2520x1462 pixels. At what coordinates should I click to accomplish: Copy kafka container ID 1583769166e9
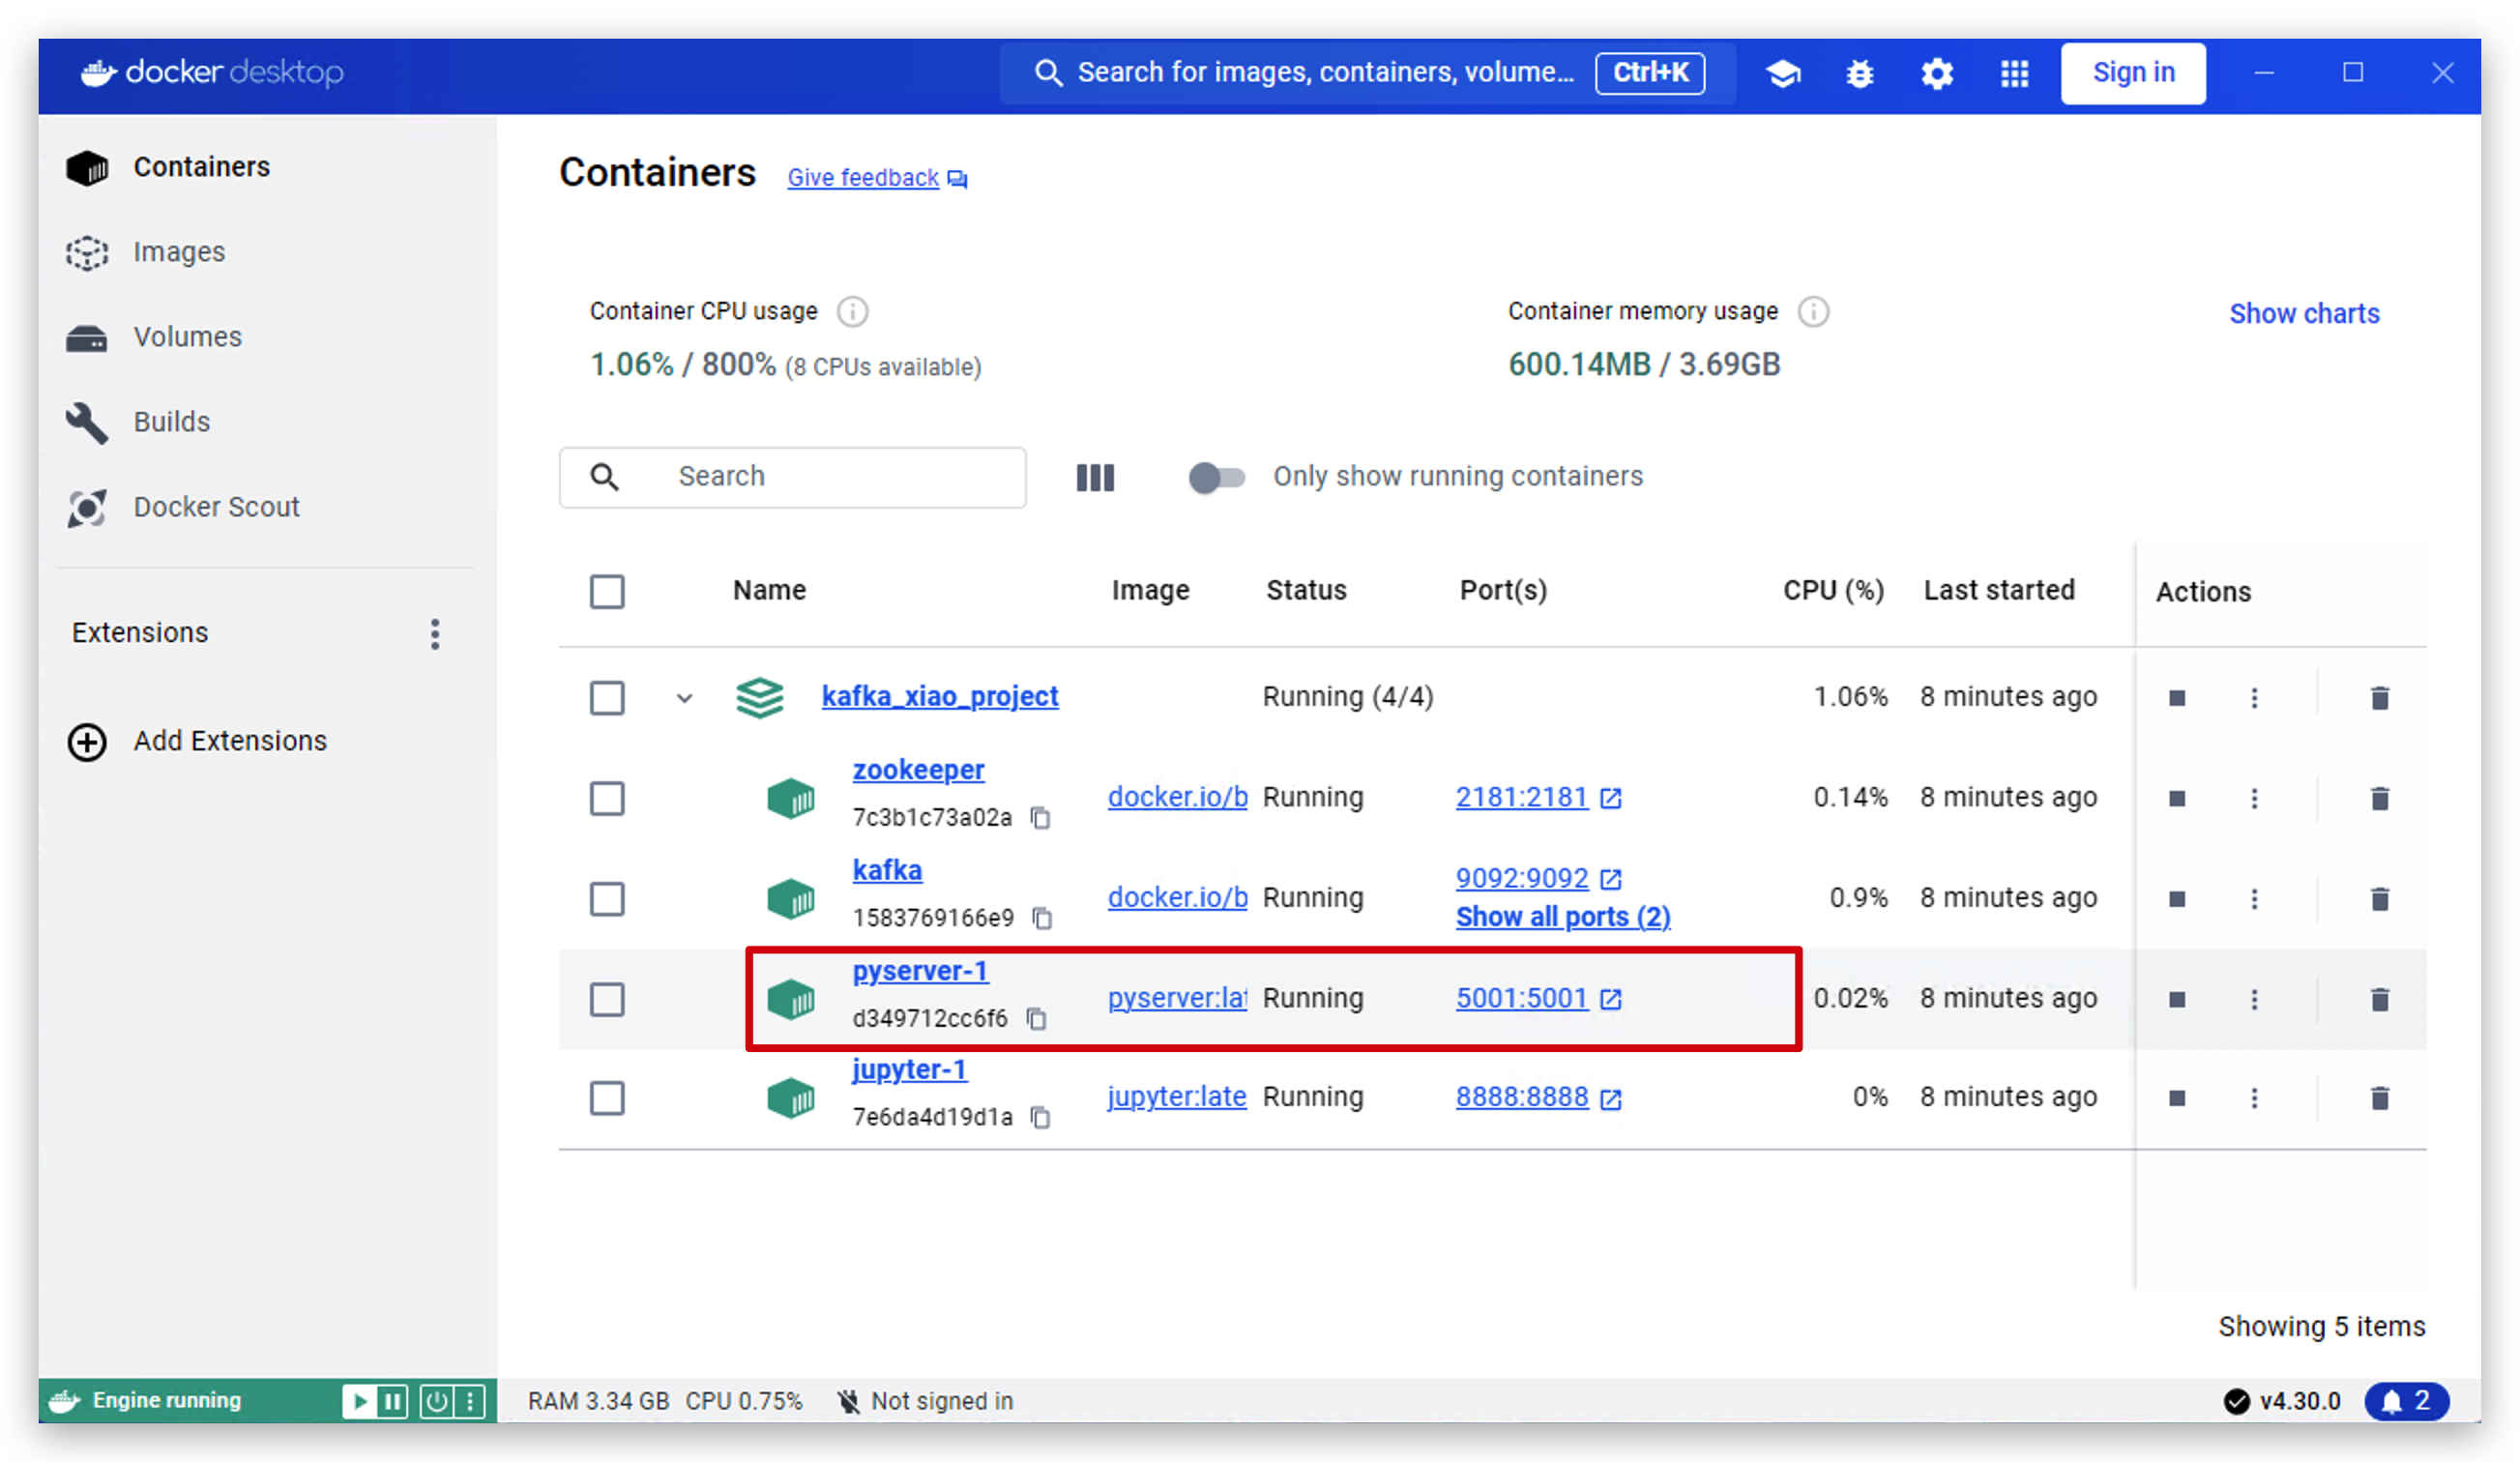tap(1042, 918)
